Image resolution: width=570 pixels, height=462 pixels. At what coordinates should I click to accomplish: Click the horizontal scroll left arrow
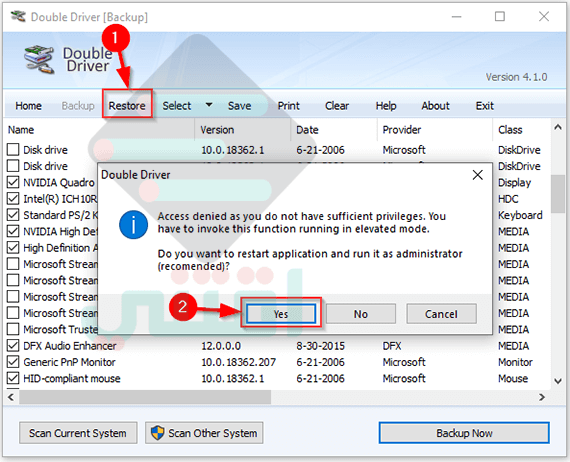(x=11, y=397)
